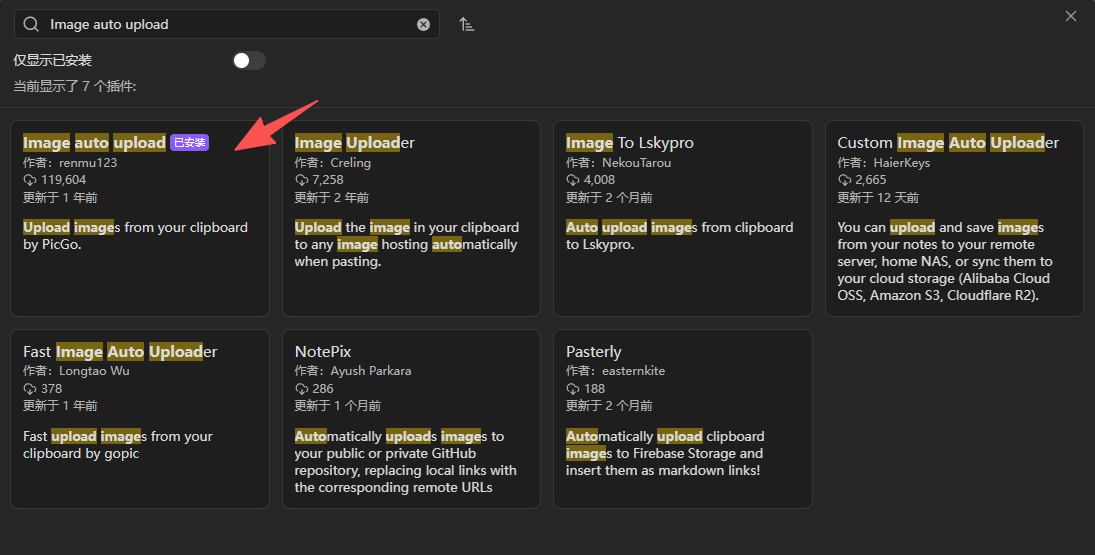Viewport: 1095px width, 555px height.
Task: Toggle show installed plugins only
Action: 249,61
